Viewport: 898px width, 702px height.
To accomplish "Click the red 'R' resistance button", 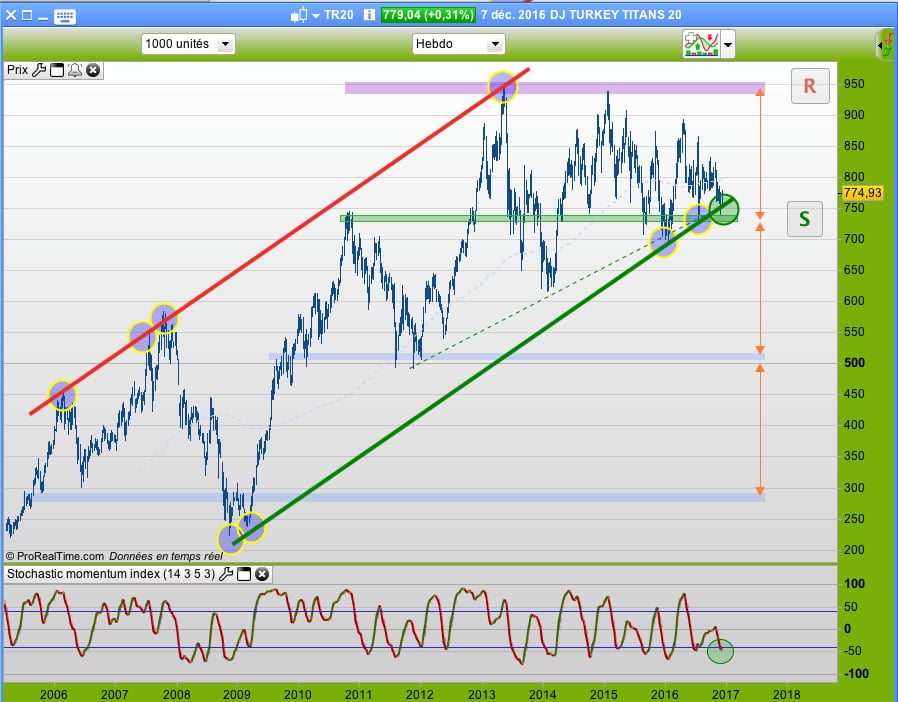I will click(810, 86).
